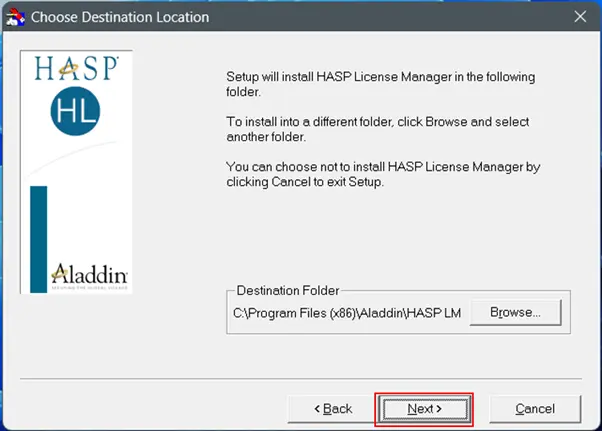This screenshot has width=602, height=431.
Task: Cancel the HASP License Manager setup
Action: pos(535,409)
